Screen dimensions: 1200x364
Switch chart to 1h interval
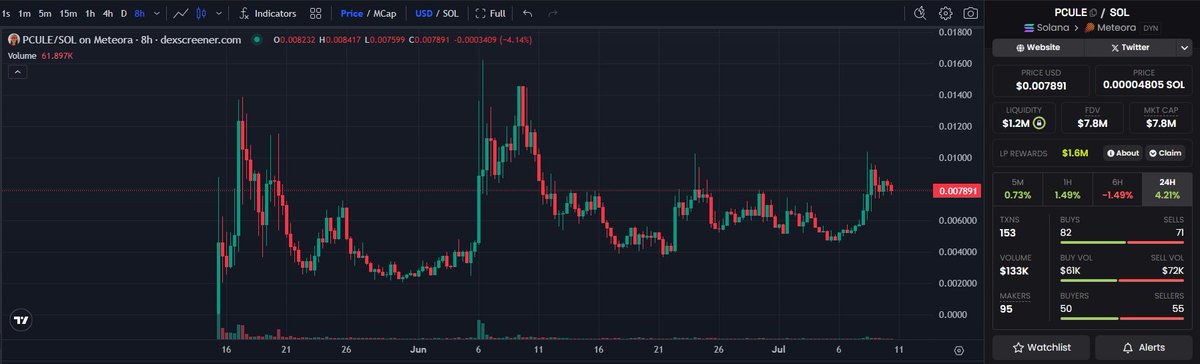[x=90, y=14]
